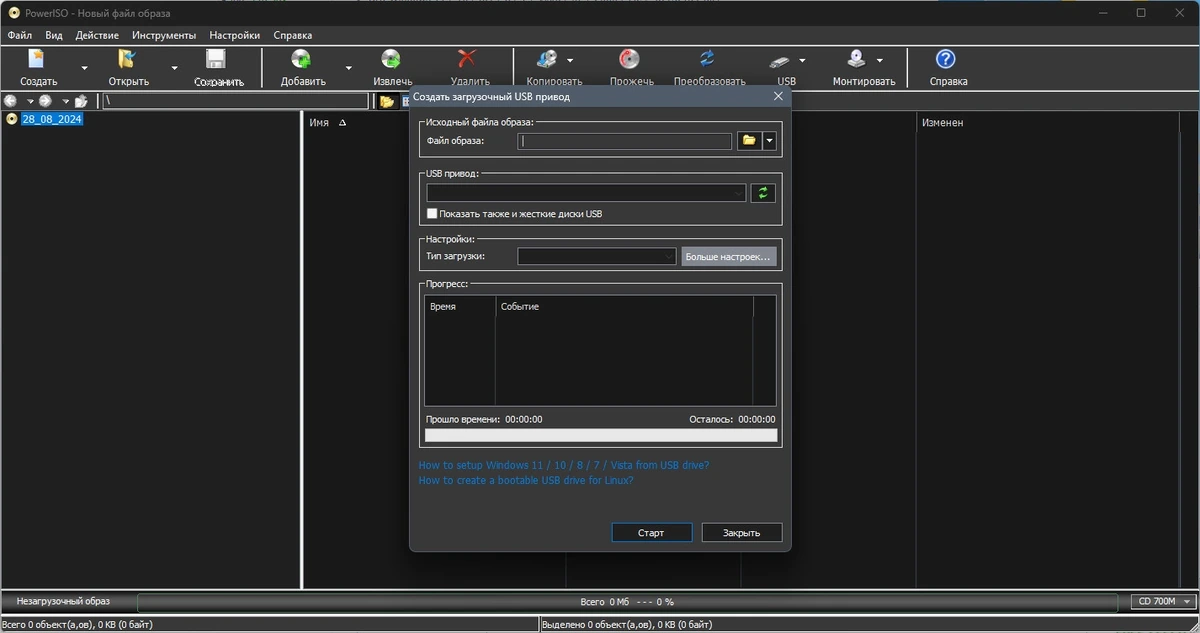
Task: Close the bootable USB dialog with X
Action: tap(778, 96)
